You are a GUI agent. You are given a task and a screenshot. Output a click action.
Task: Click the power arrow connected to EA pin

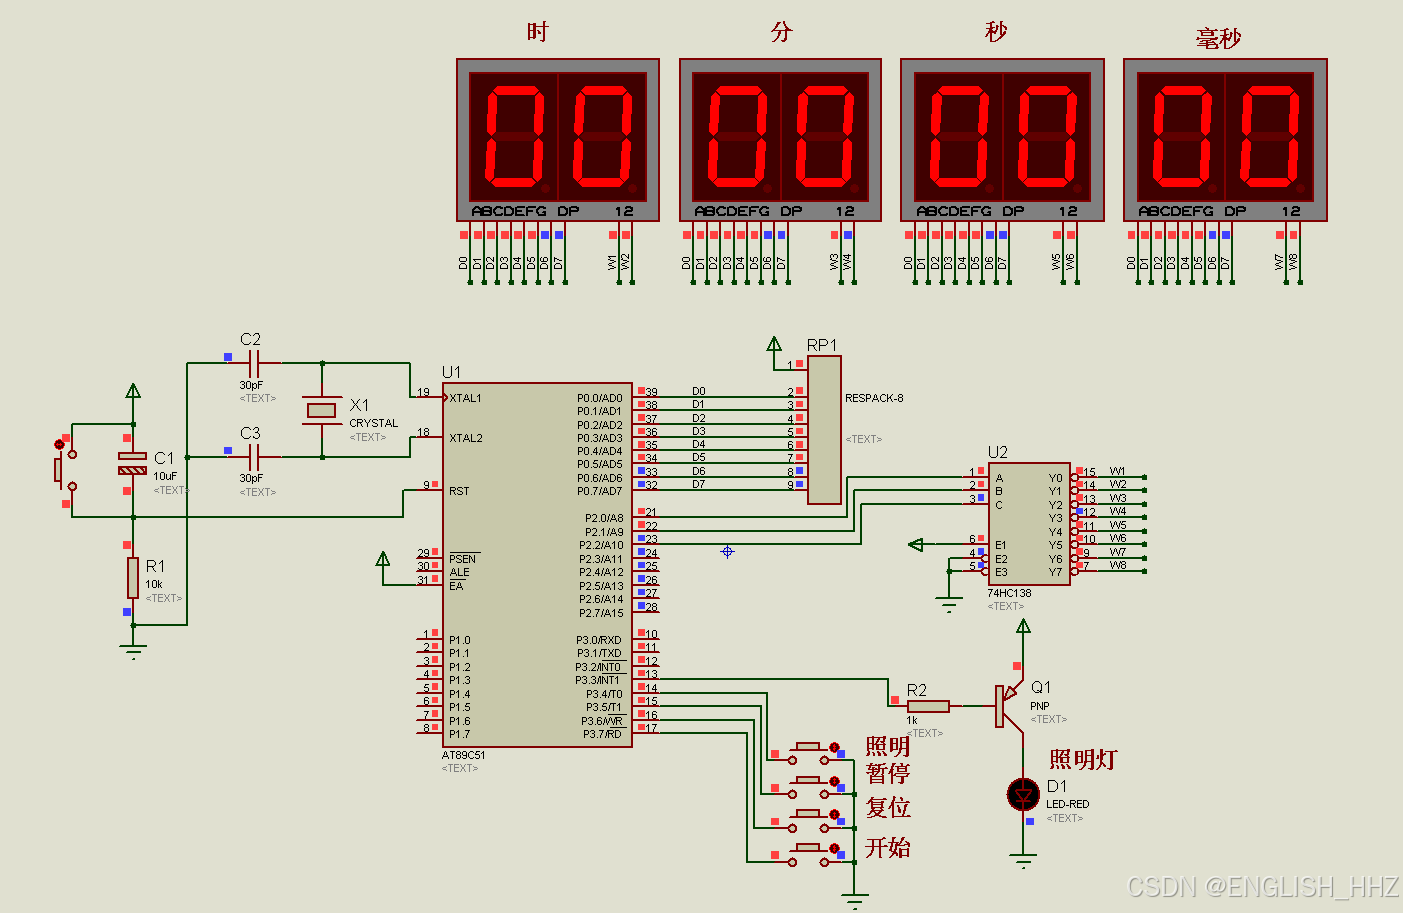[382, 559]
